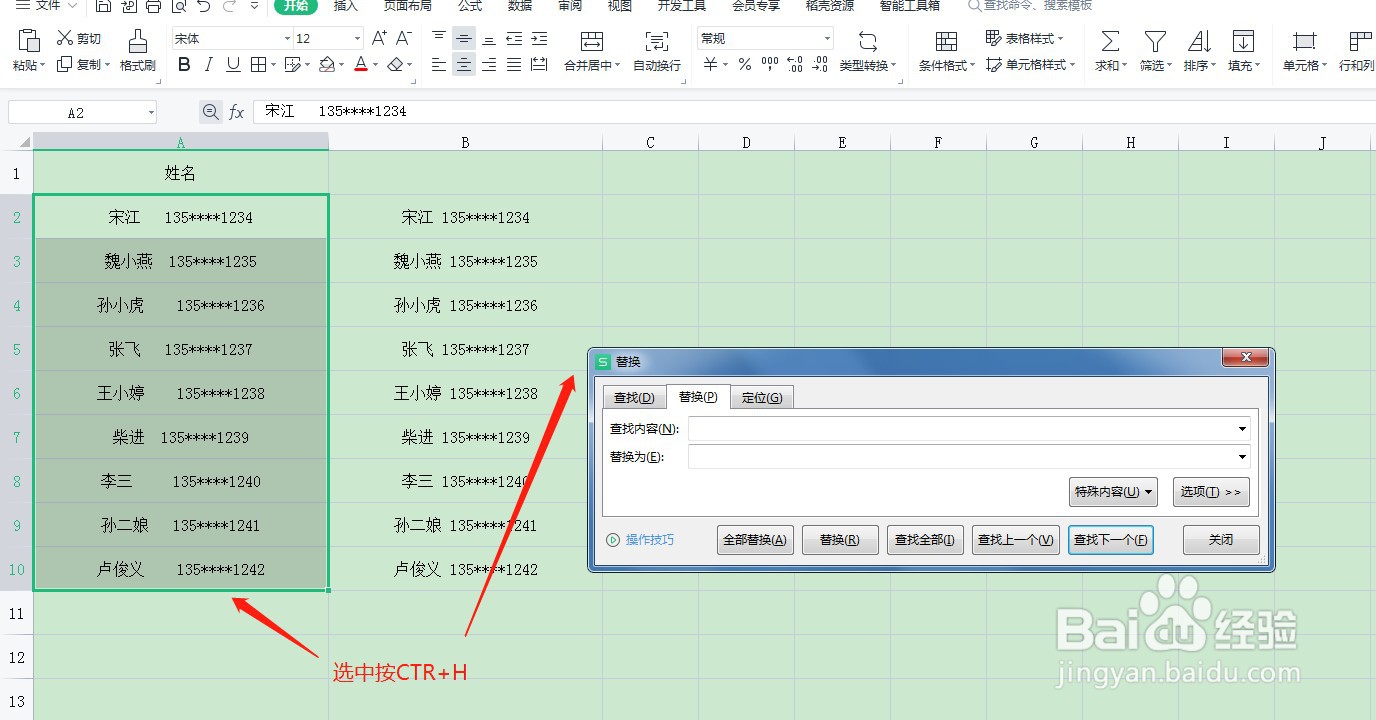Increase font size with A+ icon
This screenshot has width=1376, height=720.
(x=379, y=38)
